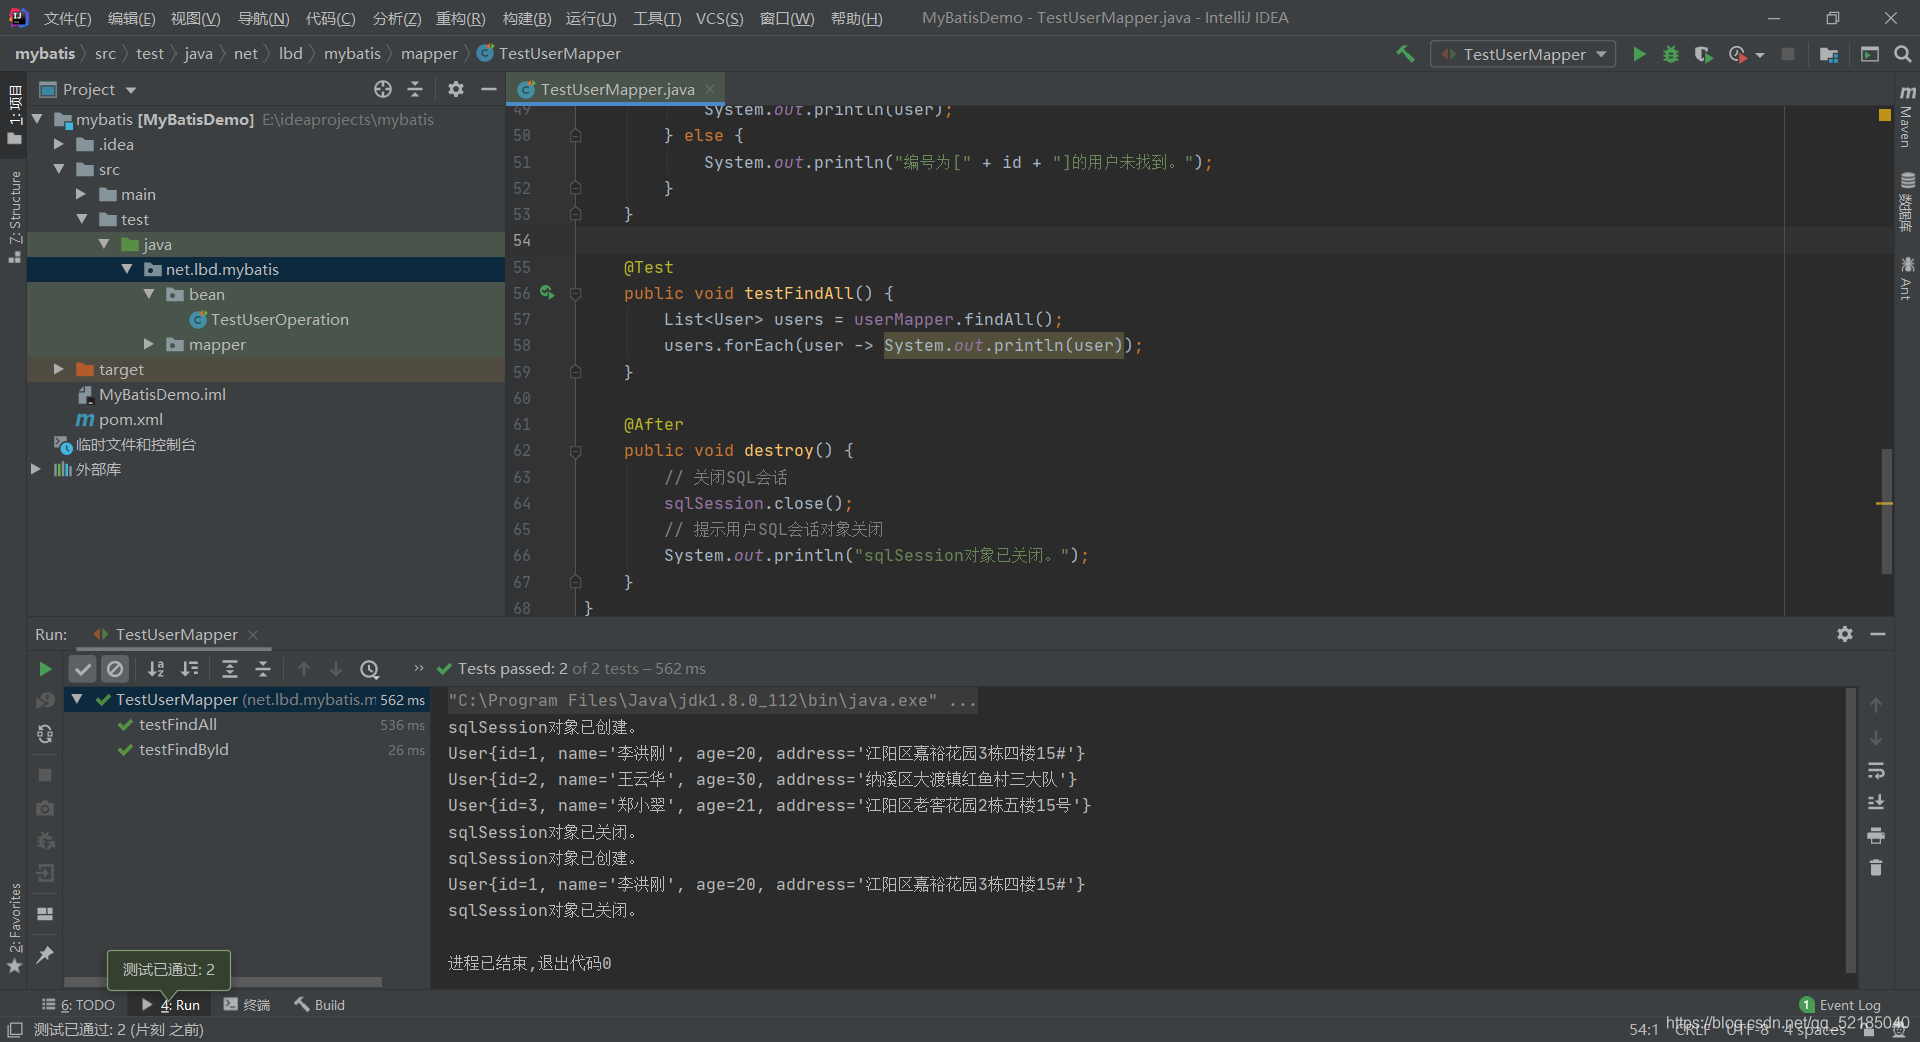
Task: Open Search Everywhere magnifier
Action: (x=1903, y=54)
